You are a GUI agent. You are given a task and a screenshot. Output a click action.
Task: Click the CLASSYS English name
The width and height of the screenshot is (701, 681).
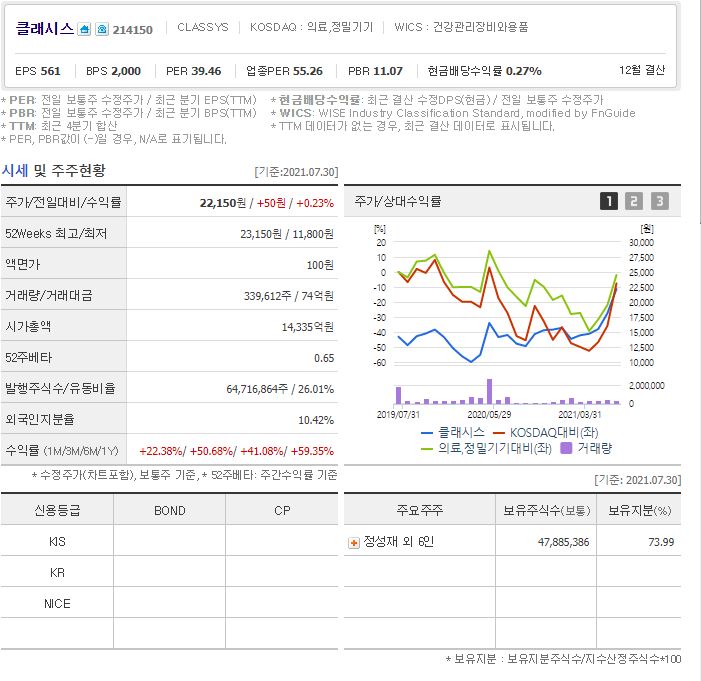coord(203,27)
